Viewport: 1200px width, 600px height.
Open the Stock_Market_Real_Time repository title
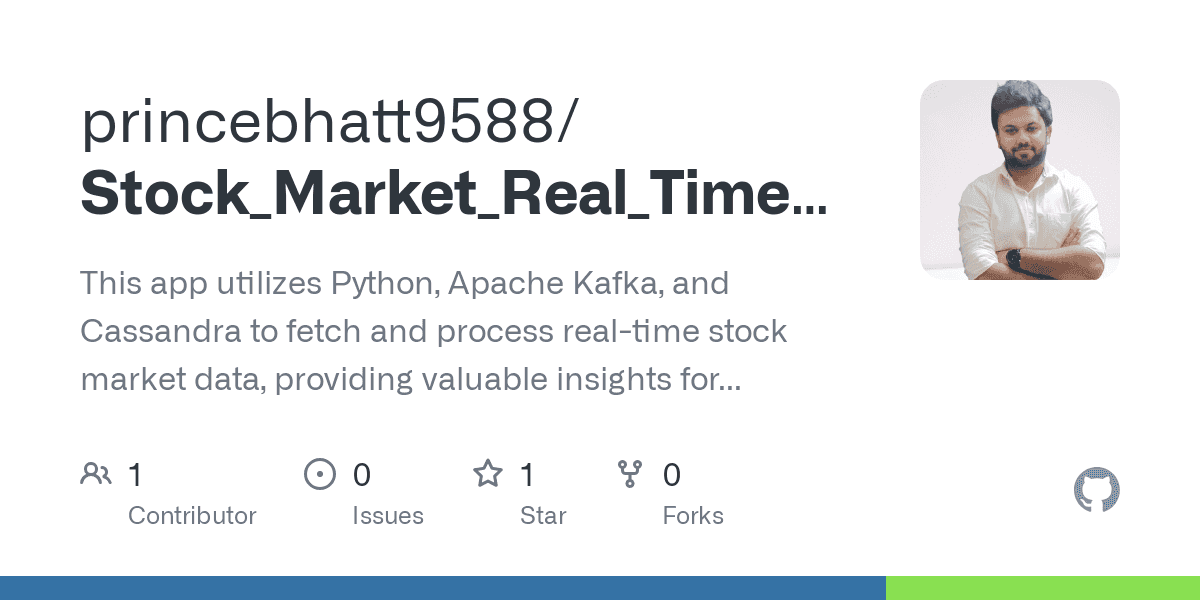pyautogui.click(x=454, y=194)
